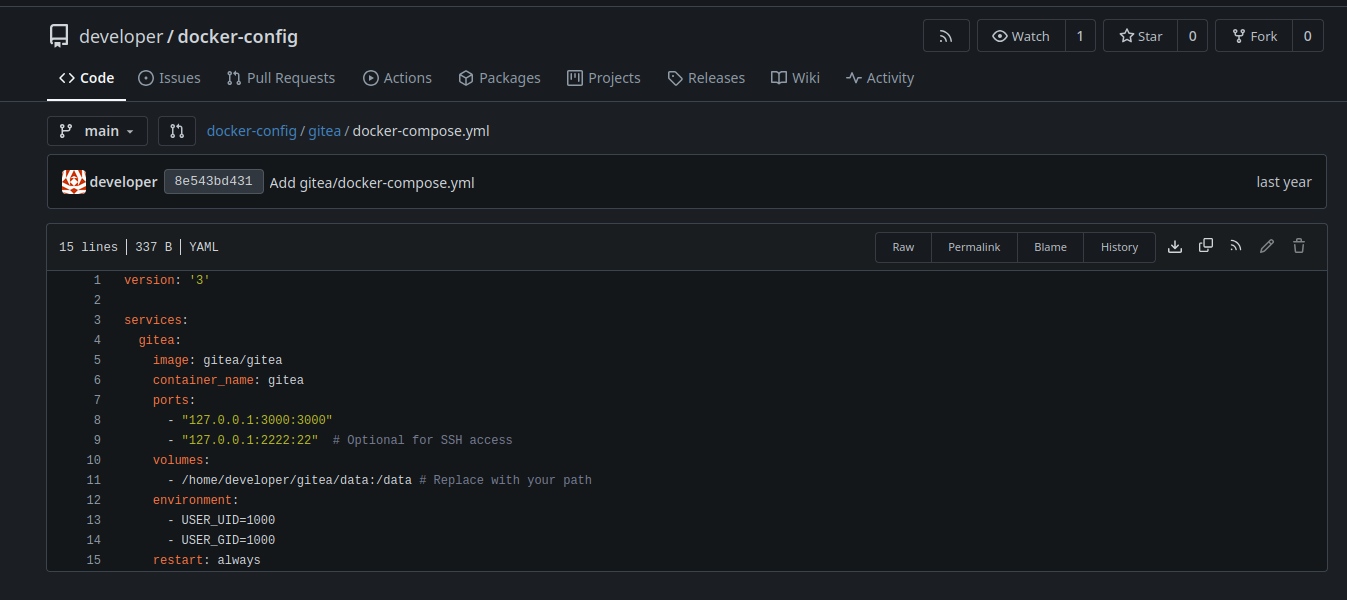Download the docker-compose.yml file

coord(1175,246)
